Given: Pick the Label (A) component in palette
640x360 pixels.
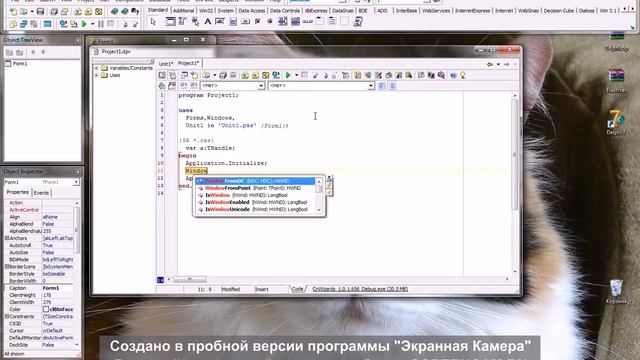Looking at the screenshot, I should [x=208, y=22].
